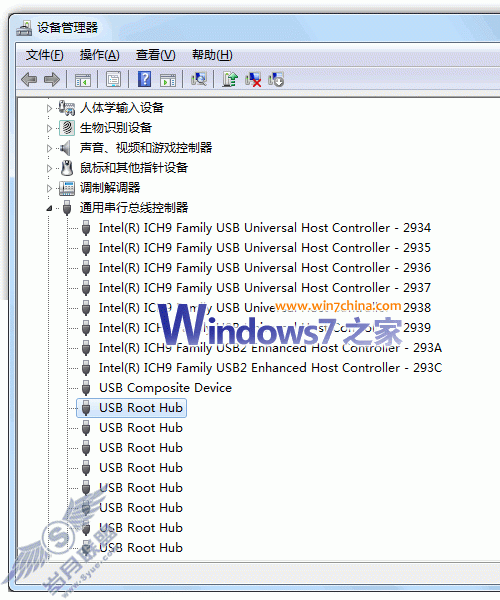Click the 调制解调器 modem icon
The height and width of the screenshot is (600, 500).
pos(67,188)
